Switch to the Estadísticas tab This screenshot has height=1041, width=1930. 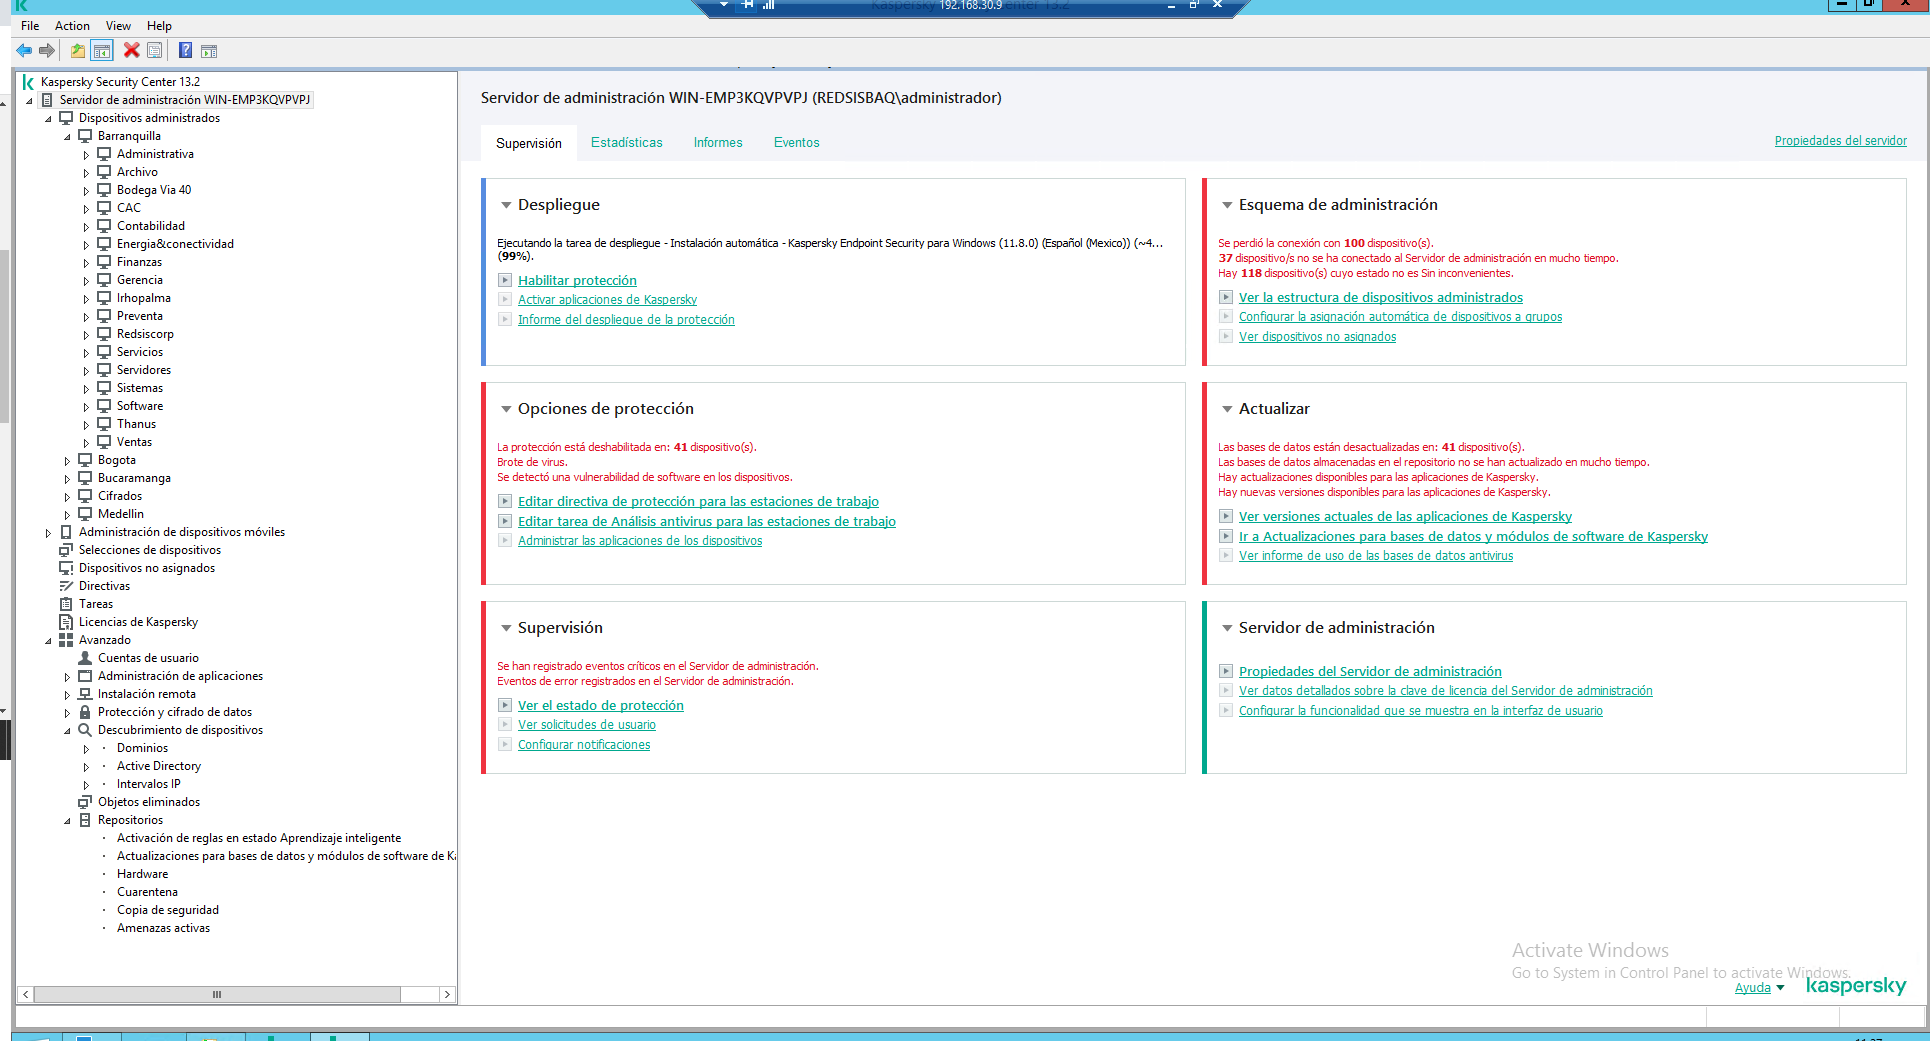[x=627, y=143]
